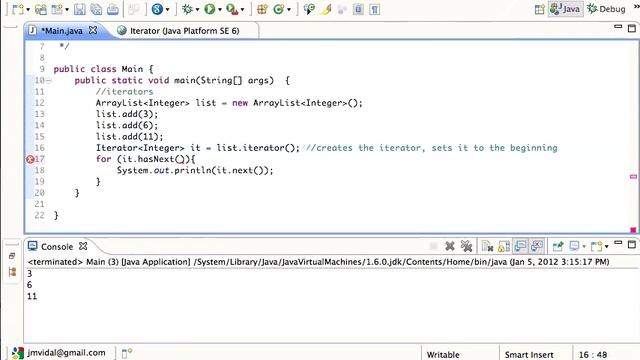Viewport: 640px width, 360px height.
Task: Click the error marker on line 17
Action: 30,159
